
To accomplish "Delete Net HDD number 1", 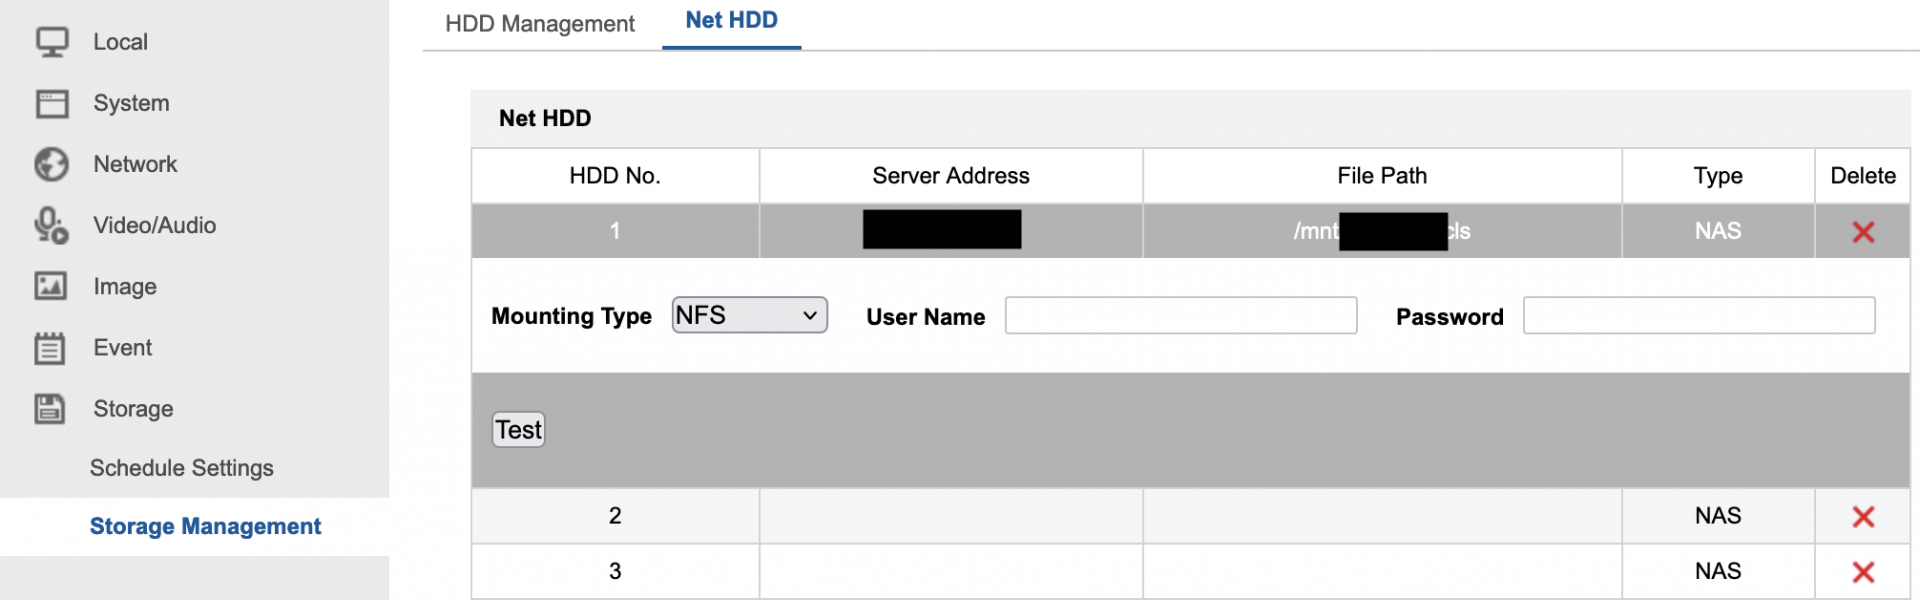I will (x=1863, y=232).
